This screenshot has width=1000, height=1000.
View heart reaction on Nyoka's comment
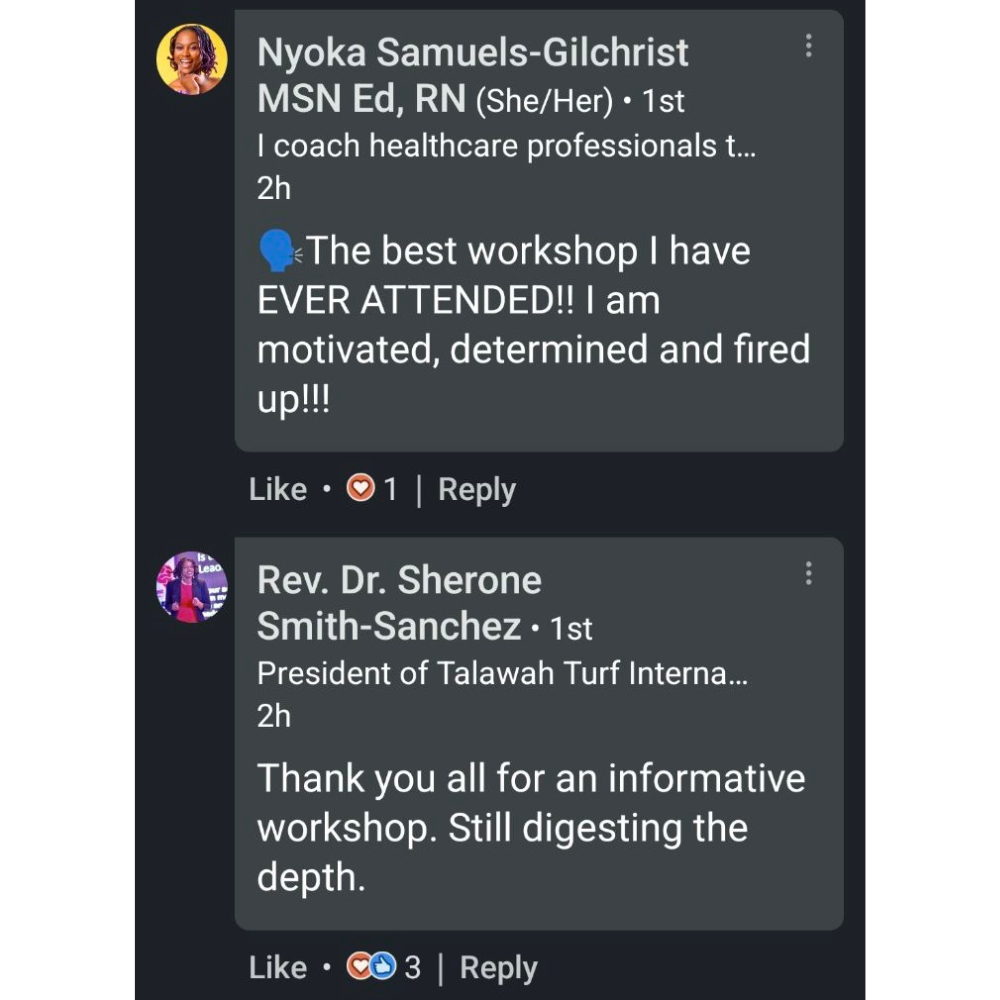(x=359, y=489)
